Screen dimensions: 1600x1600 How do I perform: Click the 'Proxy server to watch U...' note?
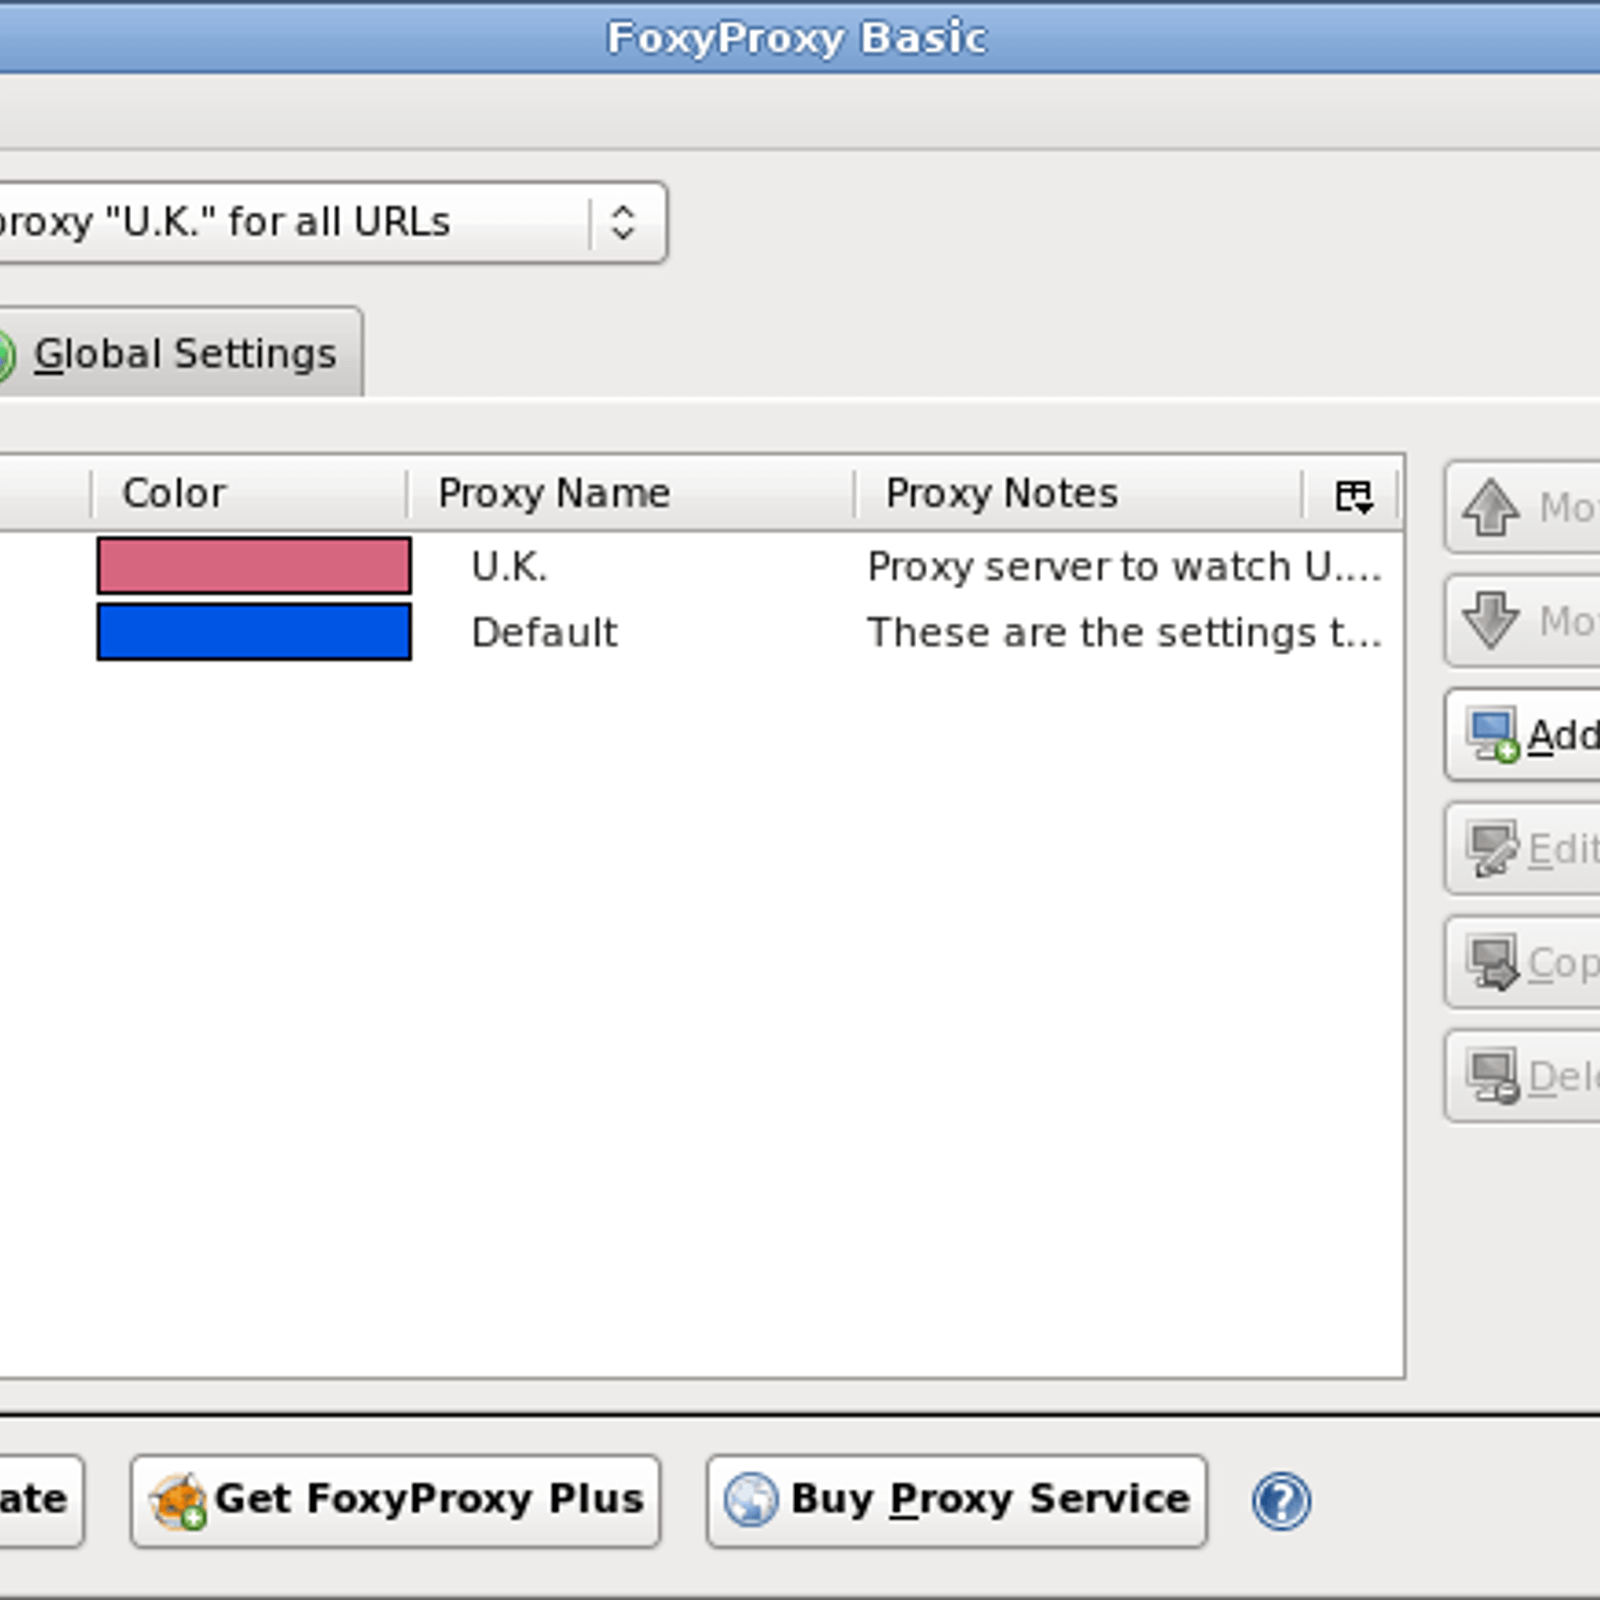tap(1124, 567)
